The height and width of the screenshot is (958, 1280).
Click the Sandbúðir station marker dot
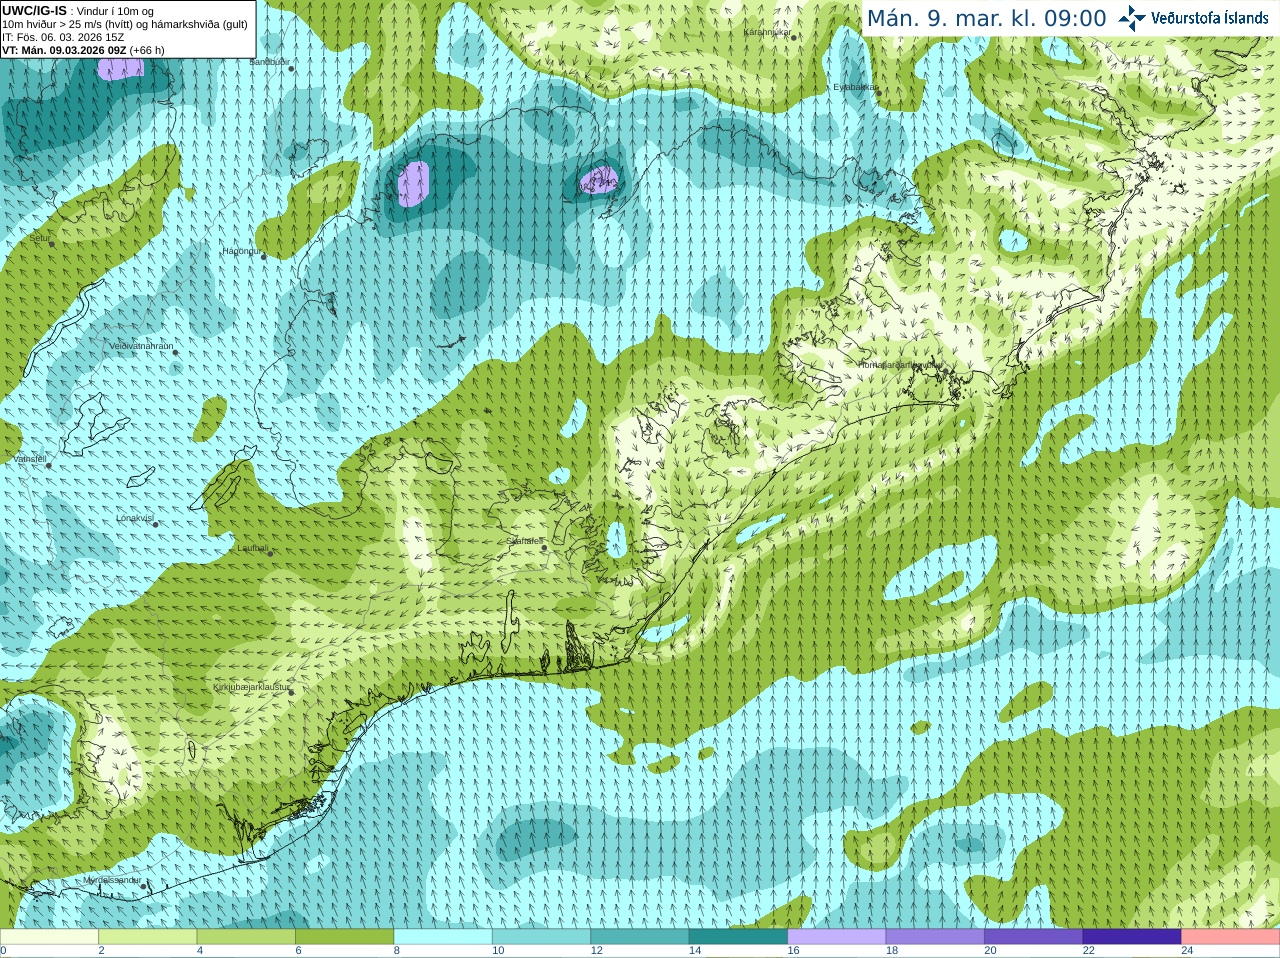[291, 68]
